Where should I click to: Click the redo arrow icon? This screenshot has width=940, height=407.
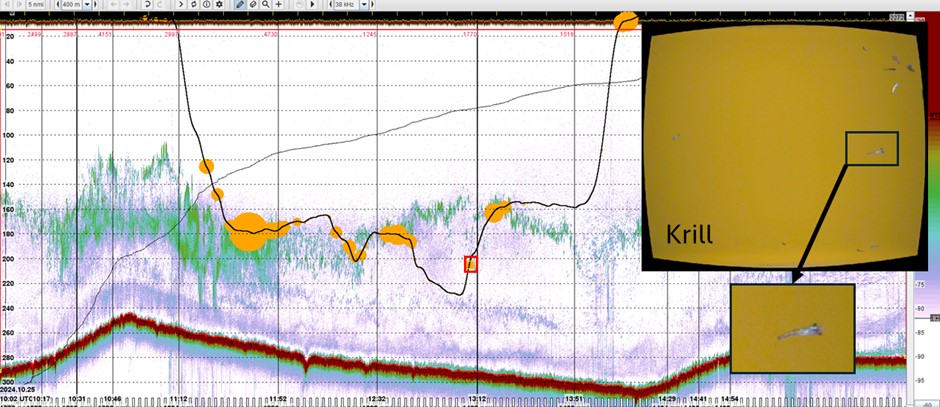160,5
